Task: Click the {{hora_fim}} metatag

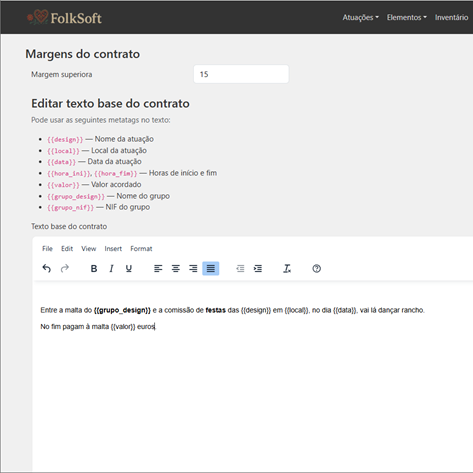Action: (x=116, y=174)
